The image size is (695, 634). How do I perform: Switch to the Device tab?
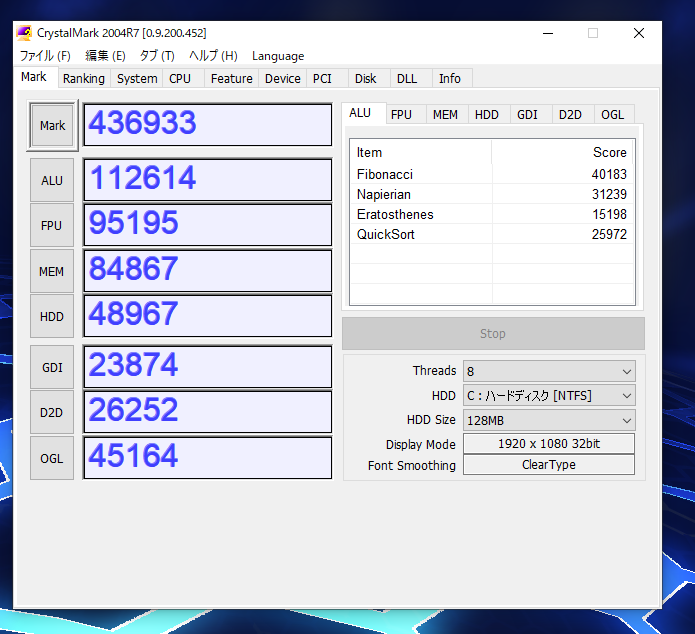coord(283,78)
